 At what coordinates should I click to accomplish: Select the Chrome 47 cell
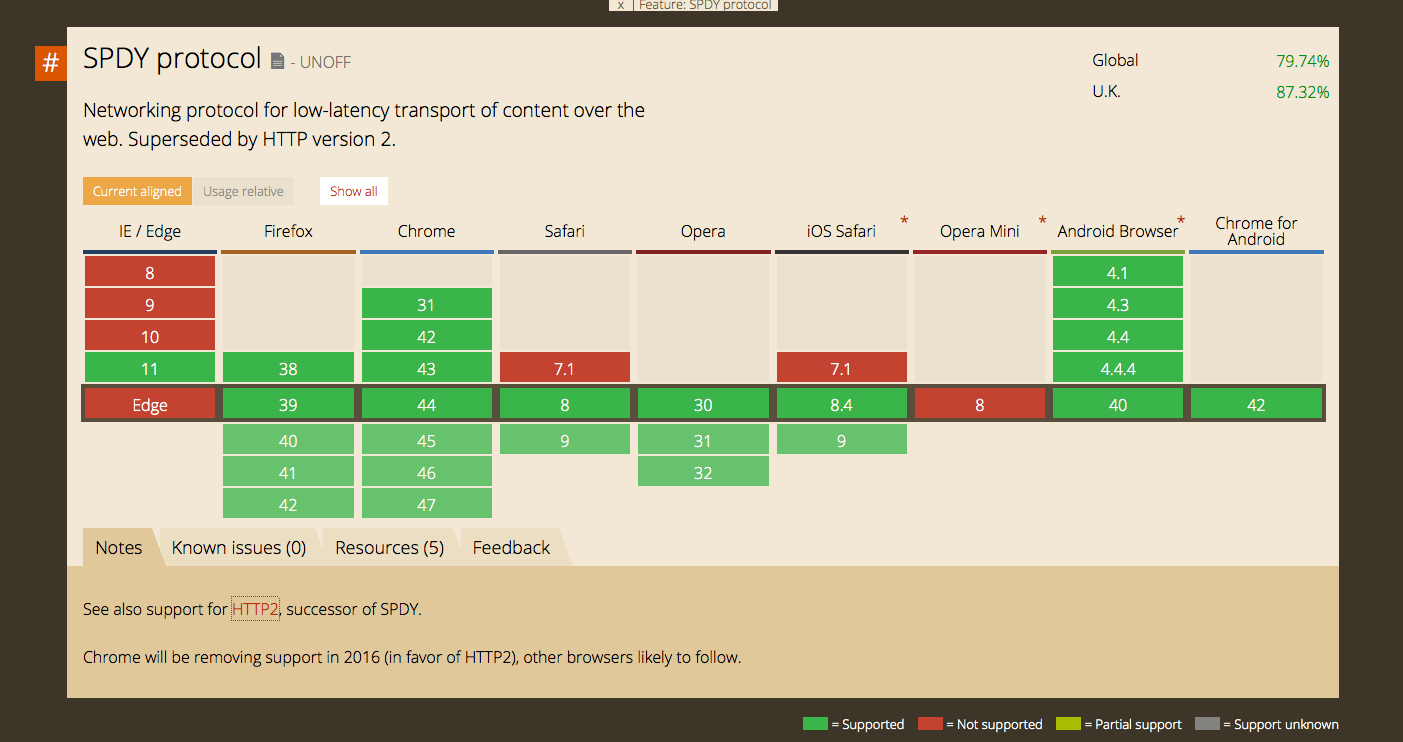click(426, 504)
